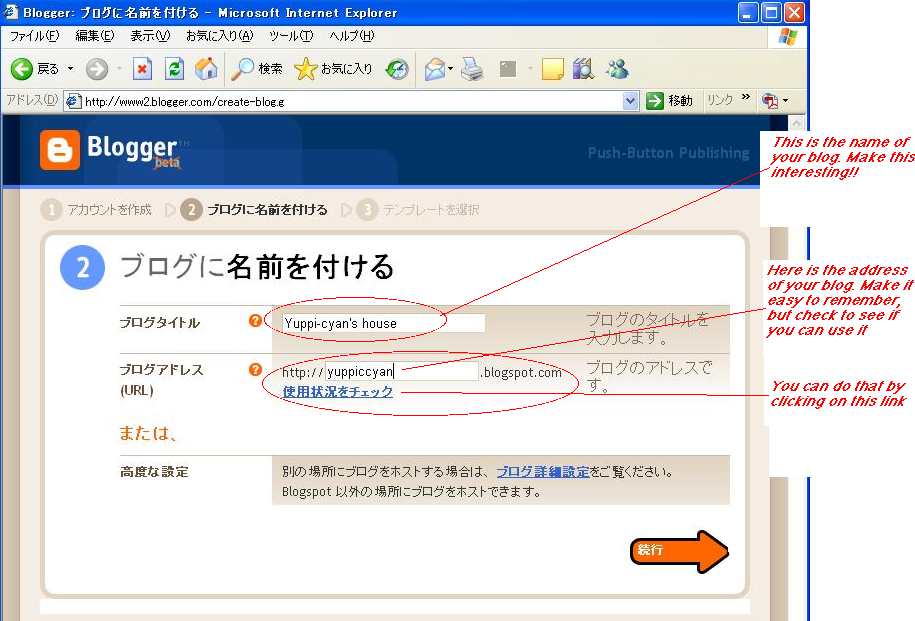Go to the Home page icon
This screenshot has width=915, height=621.
pos(206,69)
